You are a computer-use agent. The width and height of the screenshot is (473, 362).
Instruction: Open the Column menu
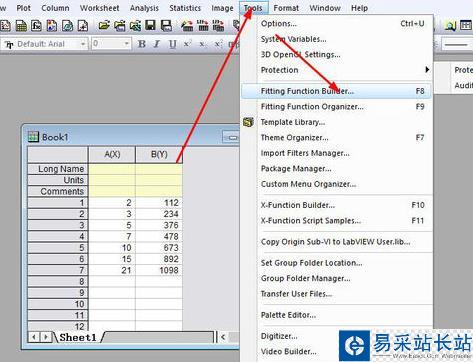click(x=55, y=8)
